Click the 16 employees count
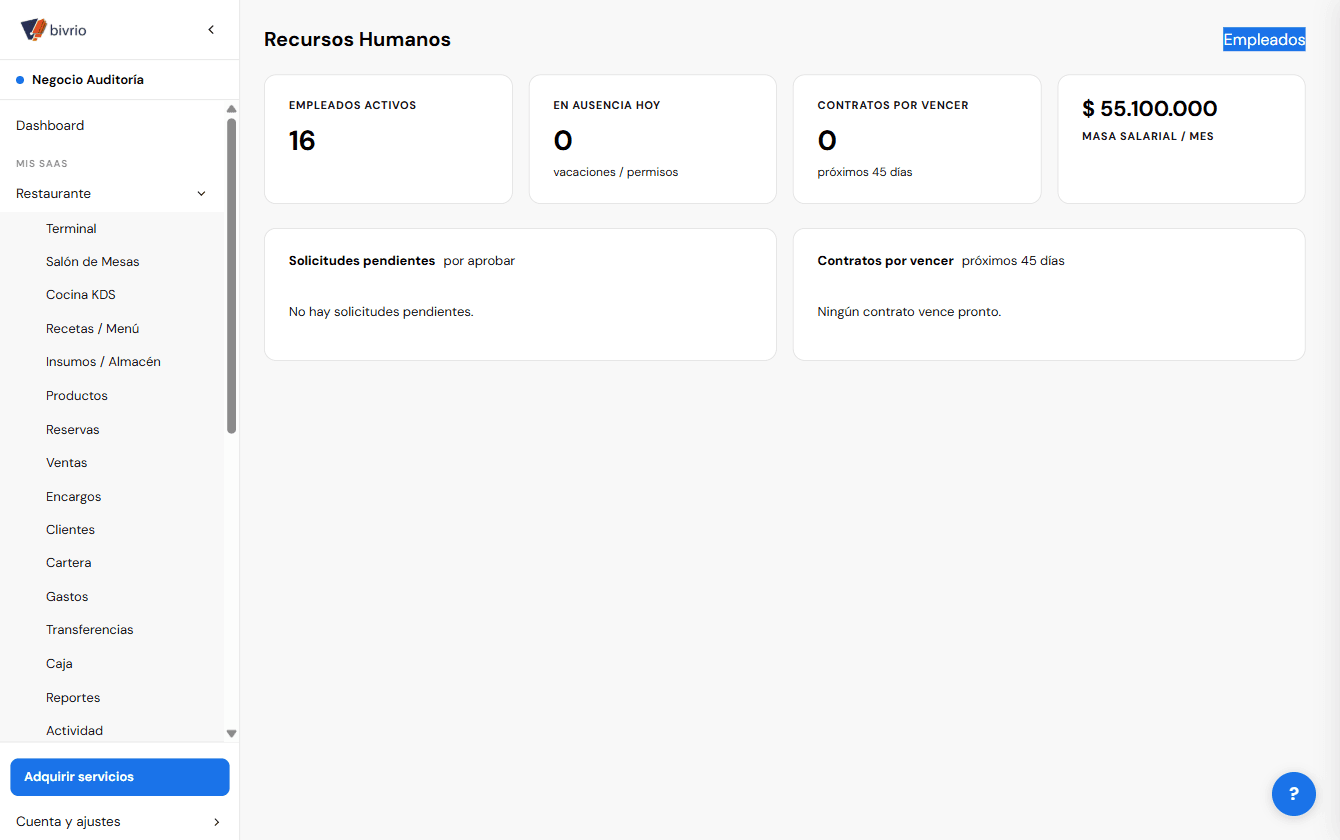 point(302,141)
